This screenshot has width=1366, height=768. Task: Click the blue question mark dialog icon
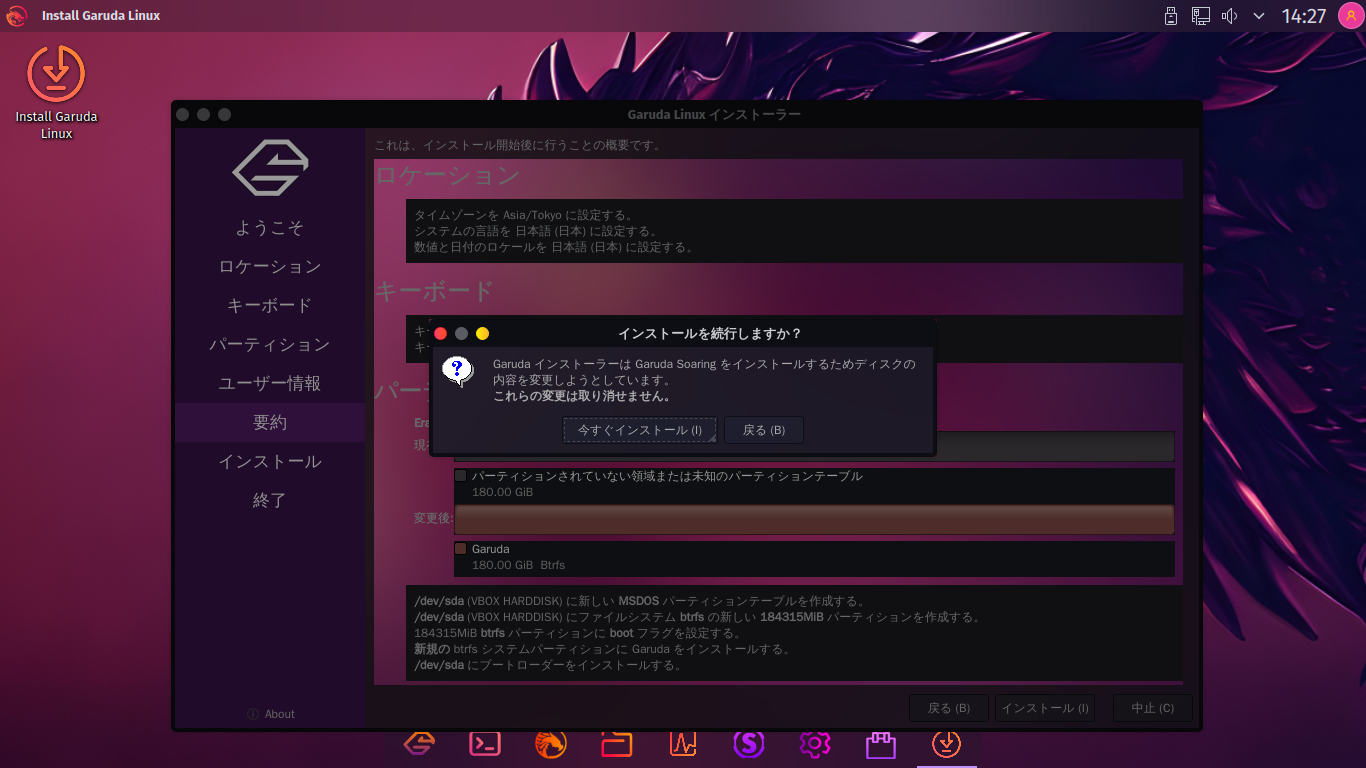[458, 372]
